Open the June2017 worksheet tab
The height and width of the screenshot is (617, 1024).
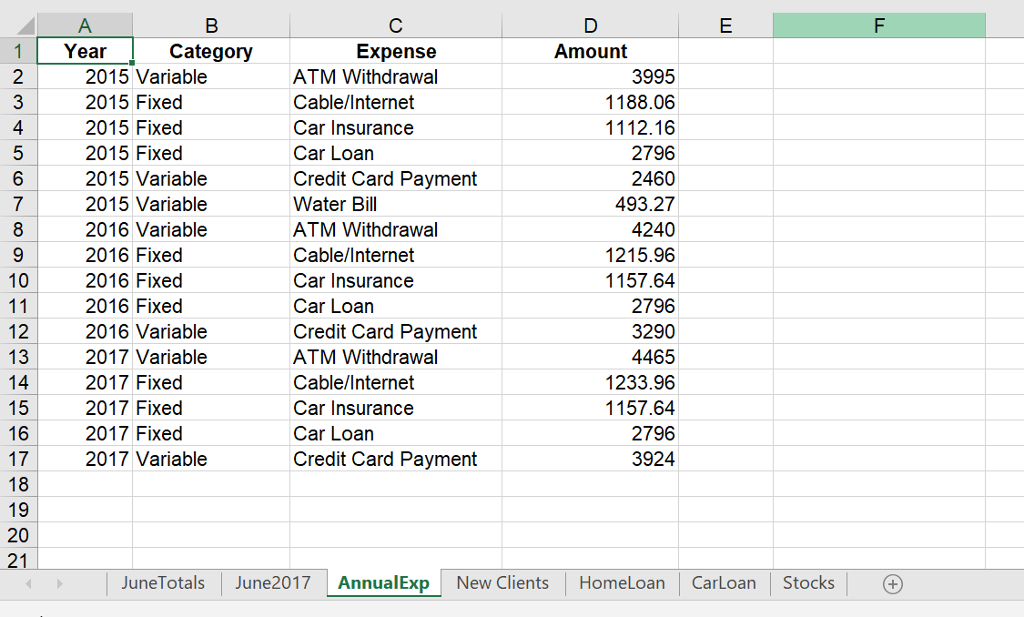click(x=272, y=583)
